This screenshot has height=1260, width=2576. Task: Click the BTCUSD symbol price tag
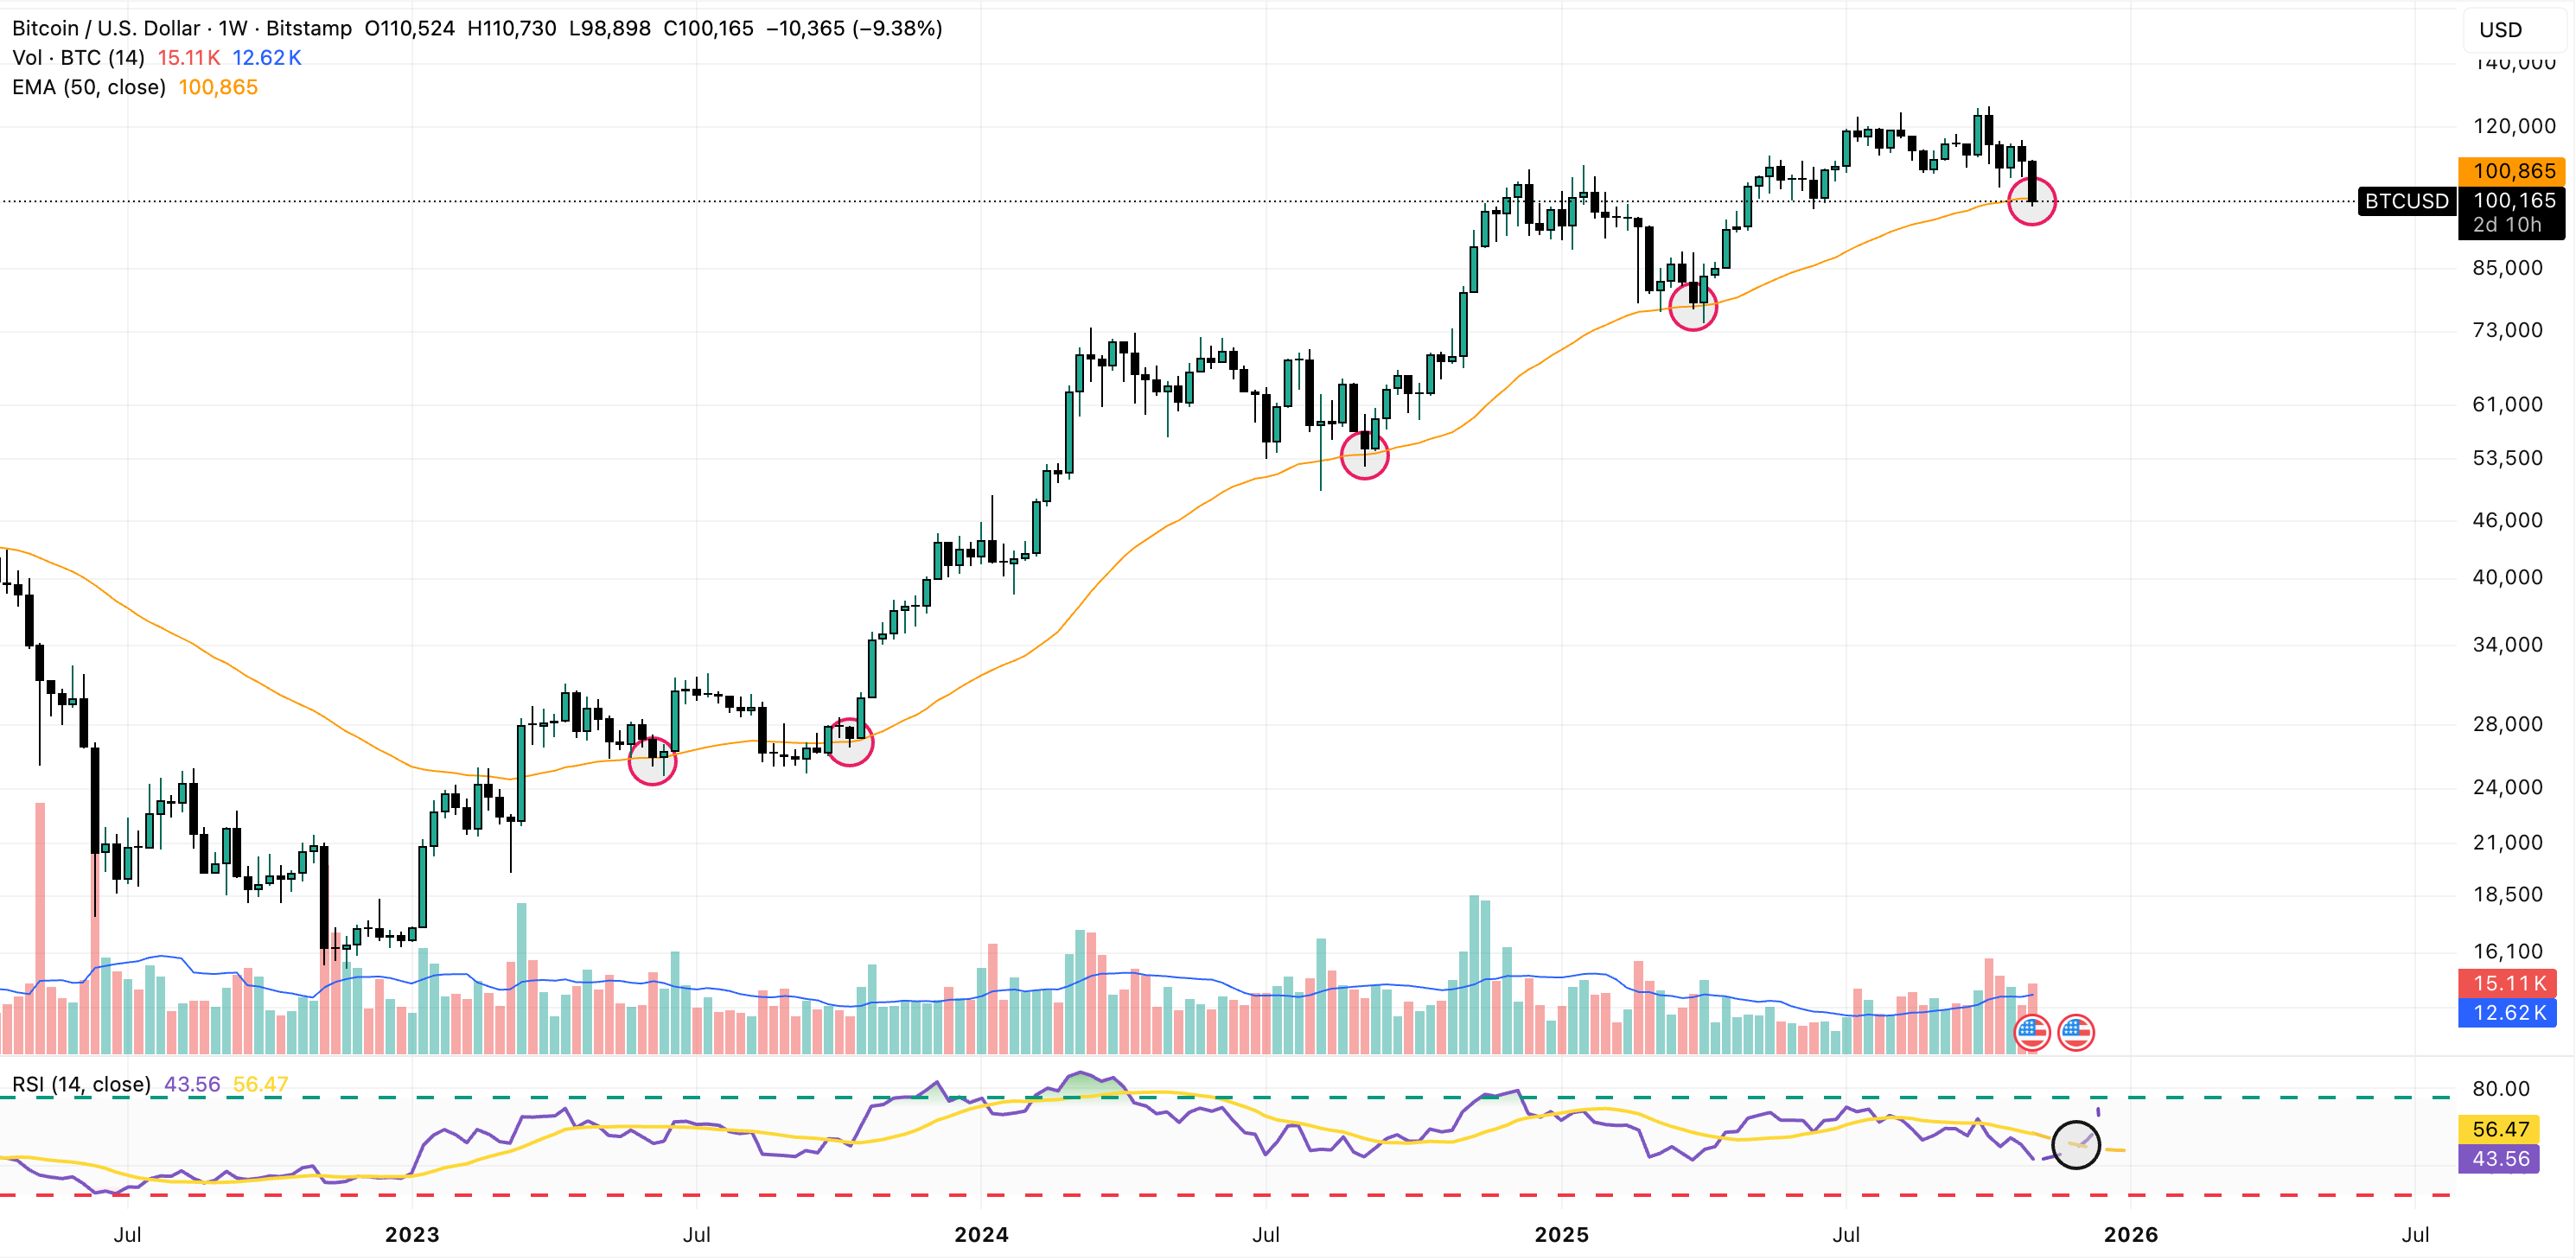click(2406, 201)
